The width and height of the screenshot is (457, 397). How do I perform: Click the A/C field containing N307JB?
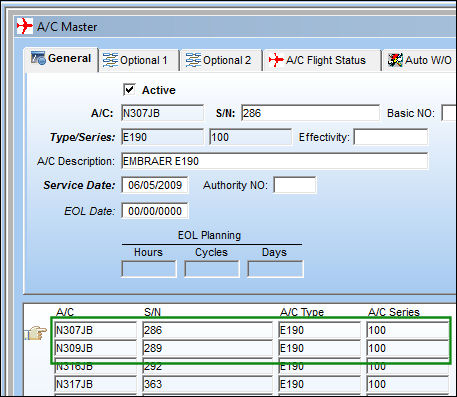(162, 113)
